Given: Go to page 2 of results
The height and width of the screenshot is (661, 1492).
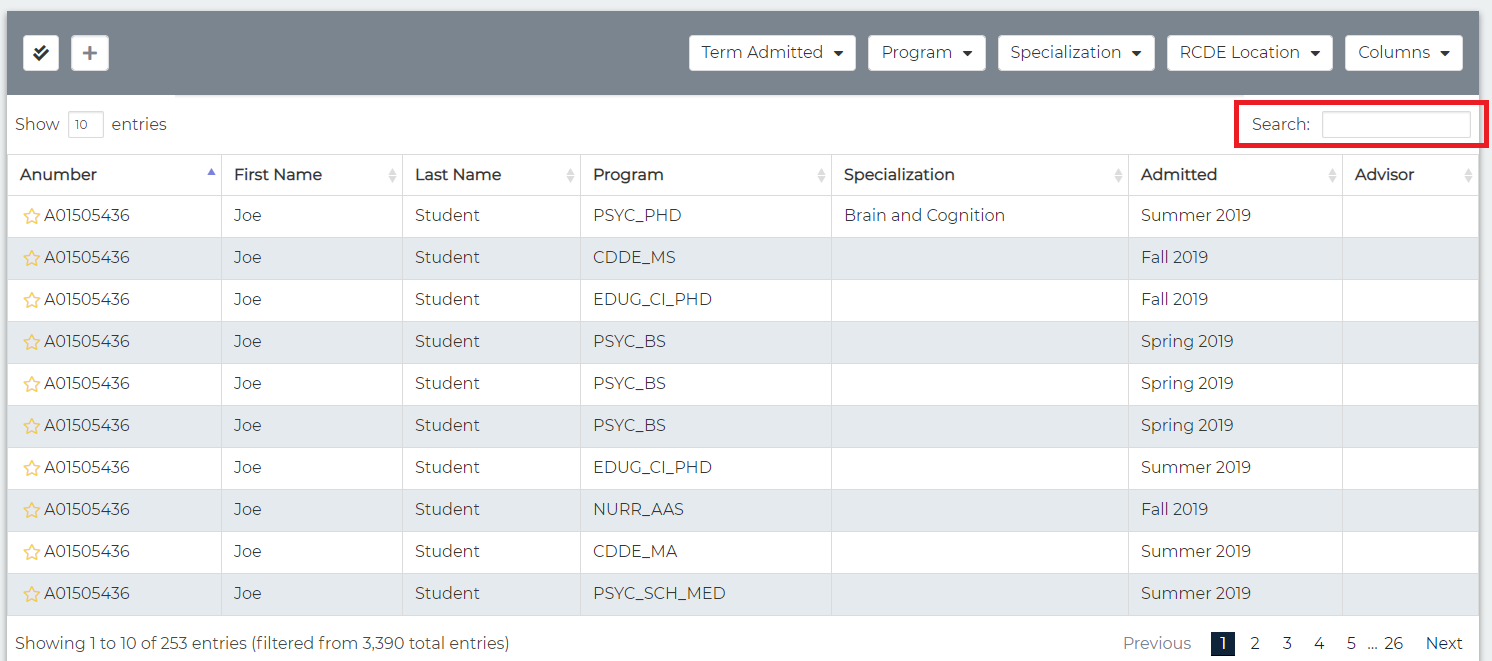Looking at the screenshot, I should coord(1255,643).
